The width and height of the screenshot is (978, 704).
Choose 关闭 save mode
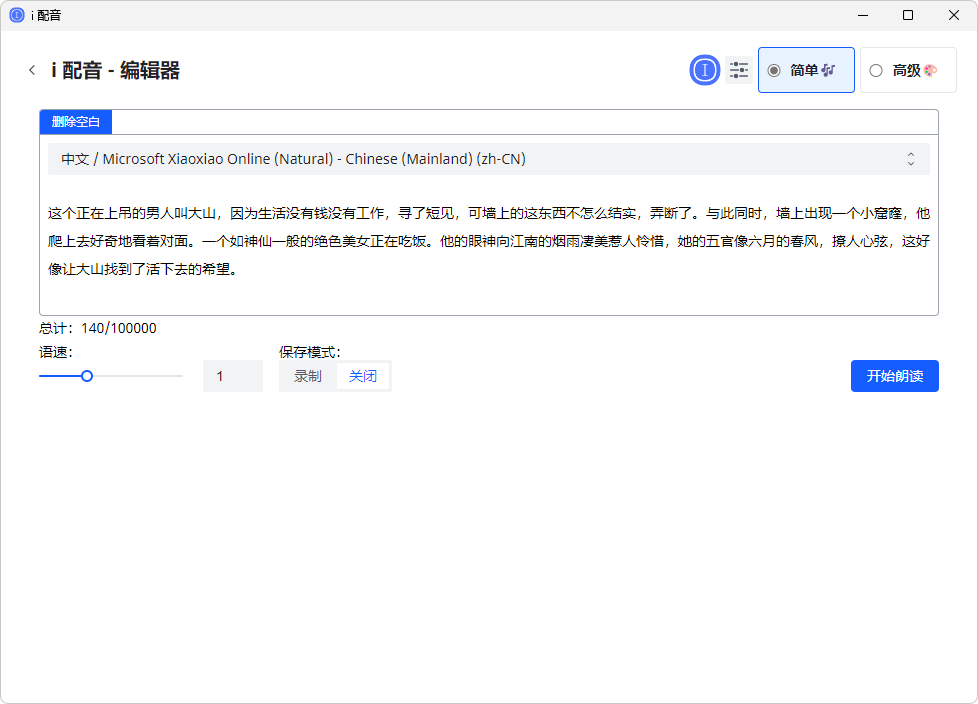pos(363,376)
